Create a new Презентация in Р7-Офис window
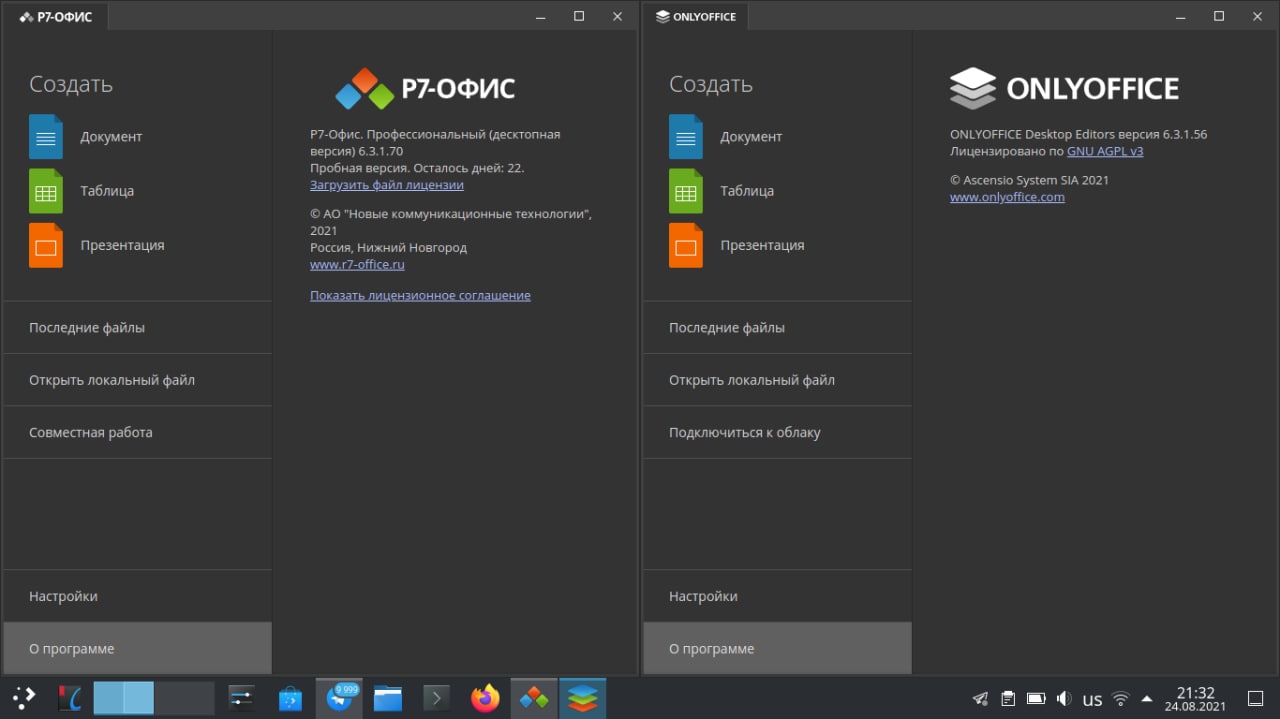The width and height of the screenshot is (1280, 719). point(97,245)
